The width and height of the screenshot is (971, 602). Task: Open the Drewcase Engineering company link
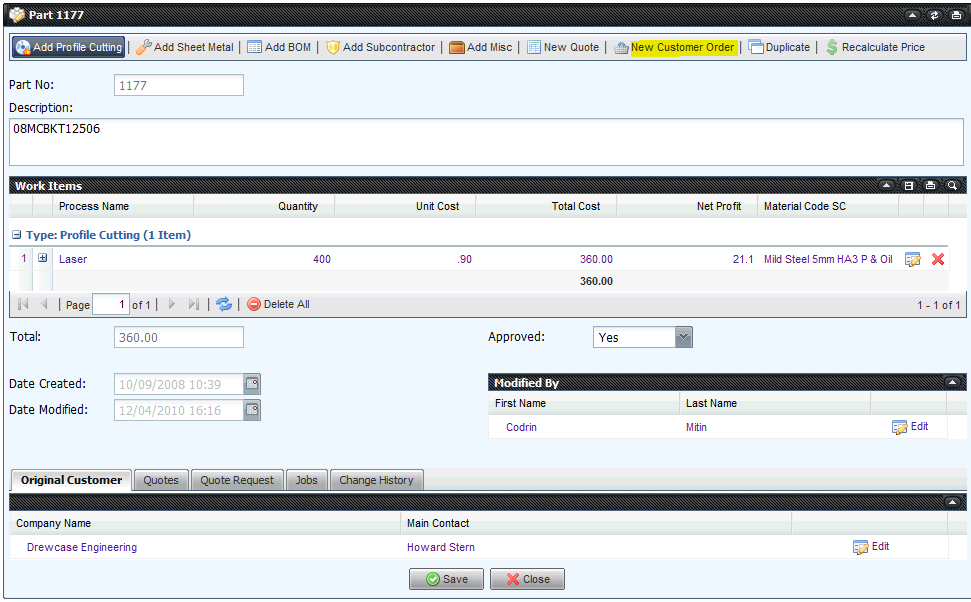click(82, 547)
